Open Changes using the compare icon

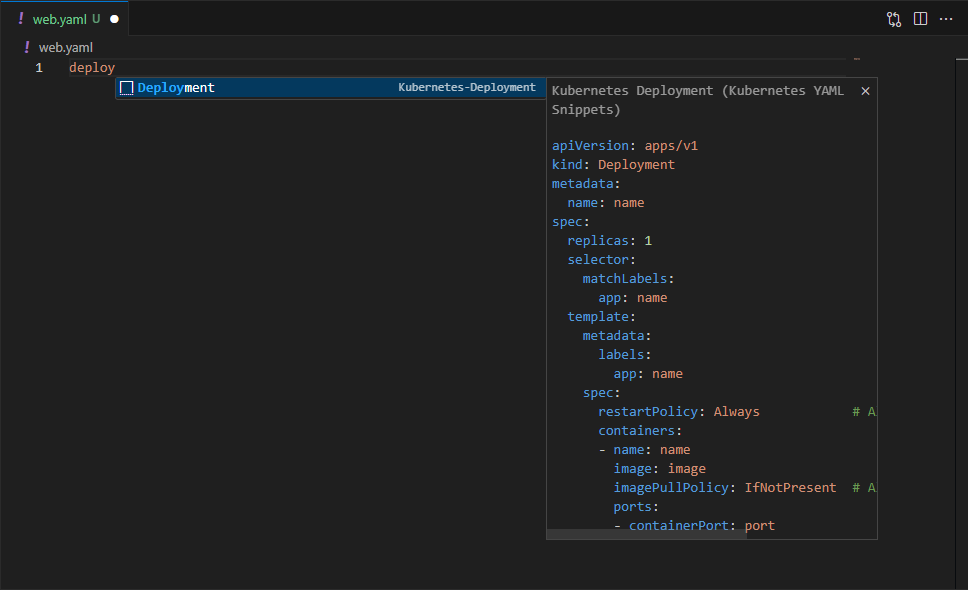(893, 19)
